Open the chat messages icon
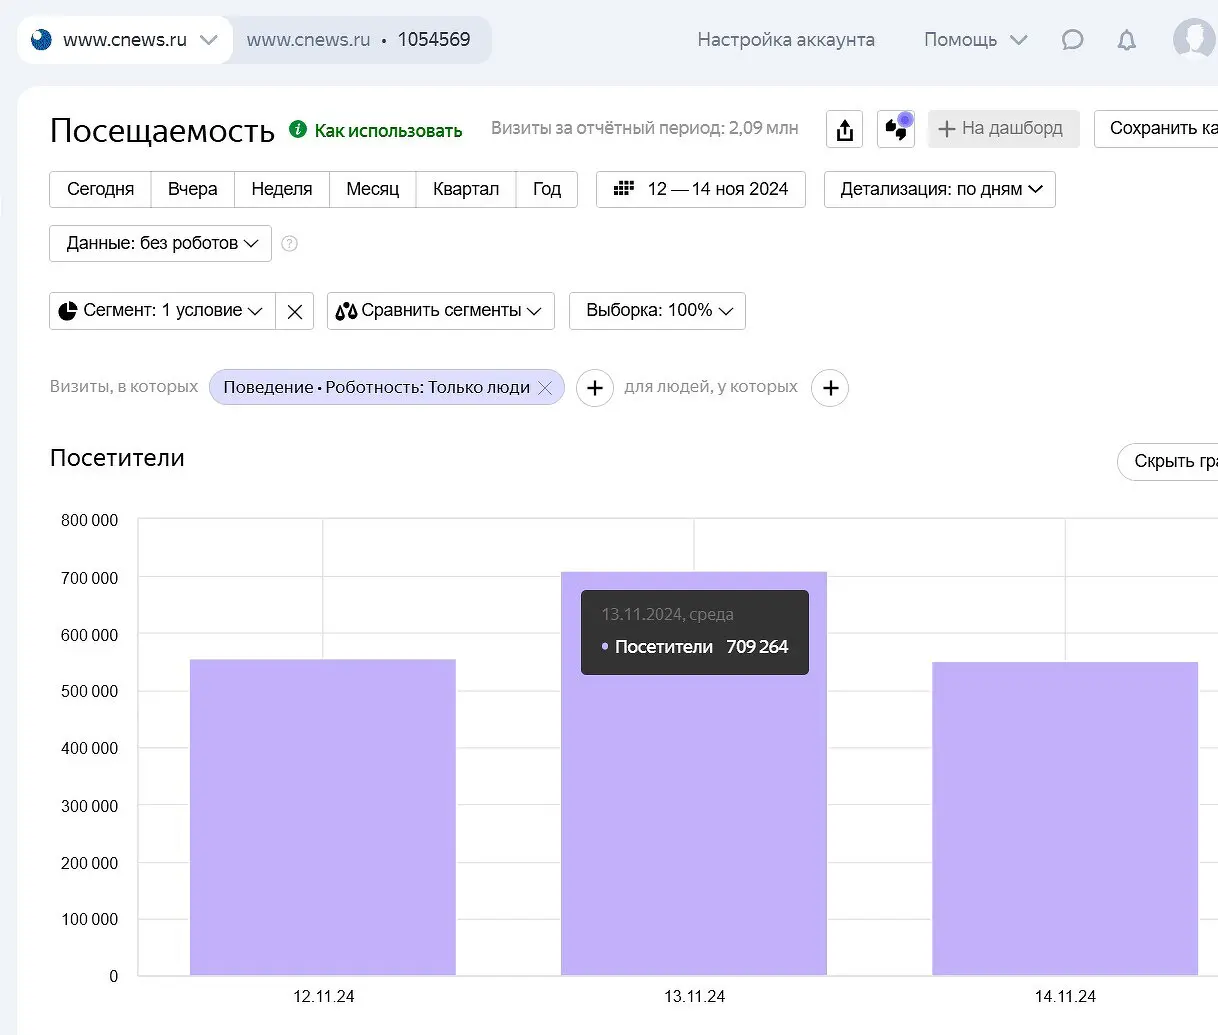 coord(1072,40)
